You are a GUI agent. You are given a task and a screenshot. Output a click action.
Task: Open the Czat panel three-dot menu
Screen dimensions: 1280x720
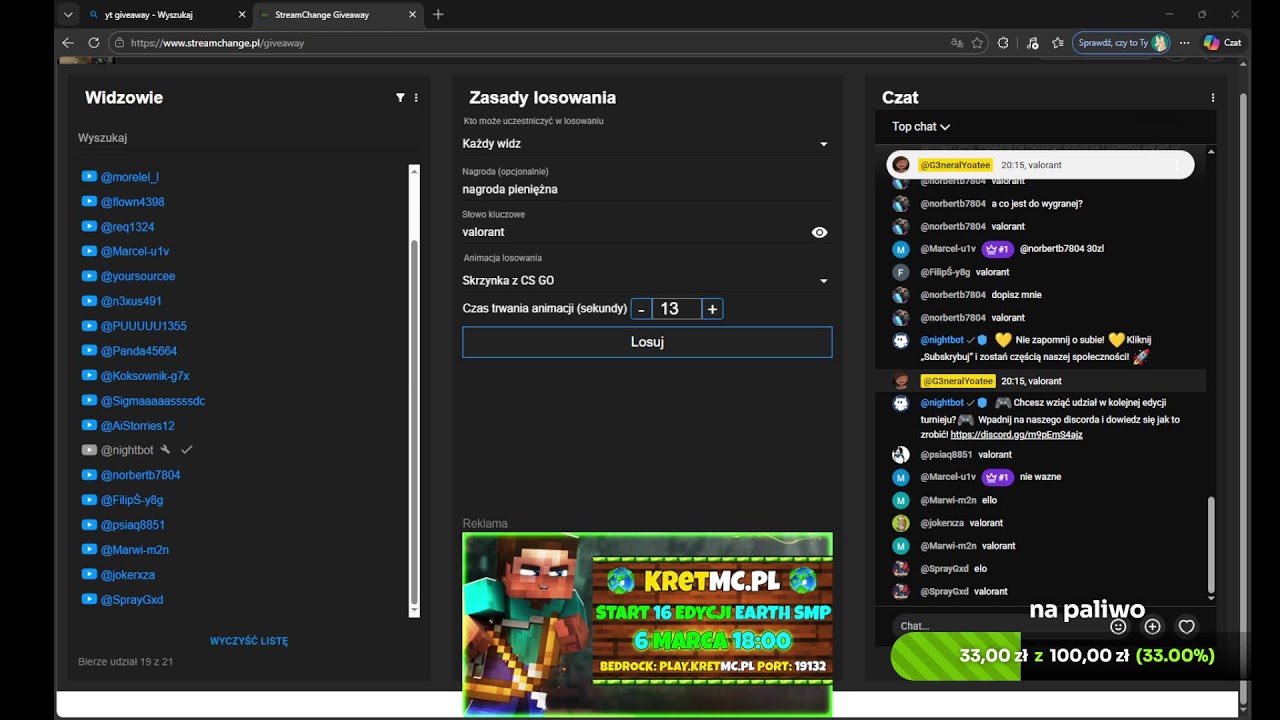(x=1213, y=98)
